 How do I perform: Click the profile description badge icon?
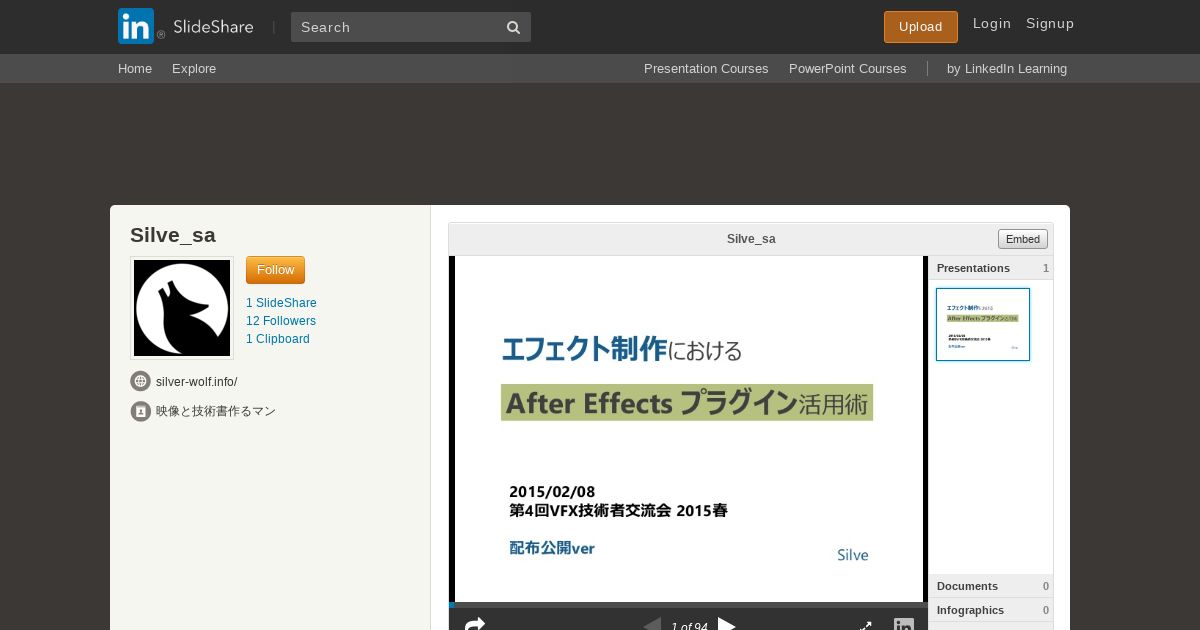click(x=141, y=411)
